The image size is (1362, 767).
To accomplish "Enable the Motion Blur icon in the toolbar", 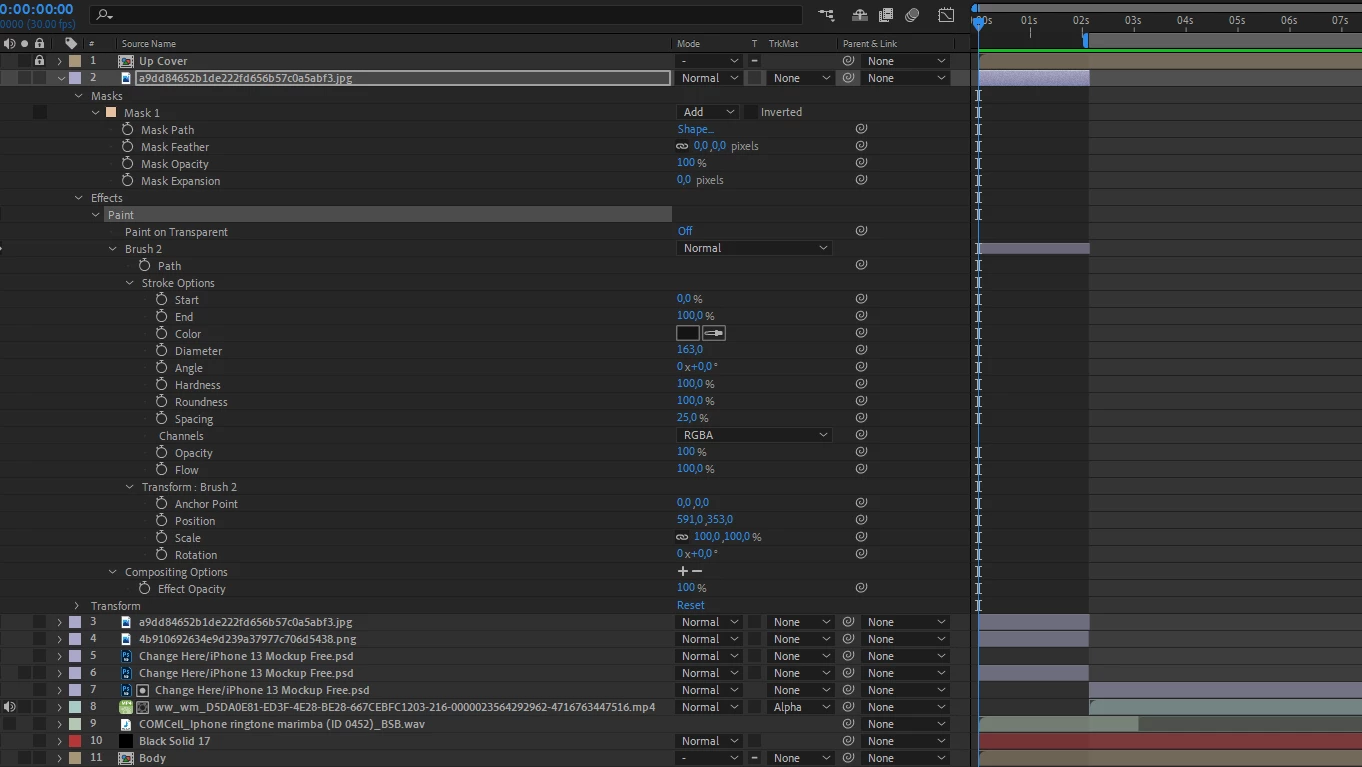I will tap(912, 15).
